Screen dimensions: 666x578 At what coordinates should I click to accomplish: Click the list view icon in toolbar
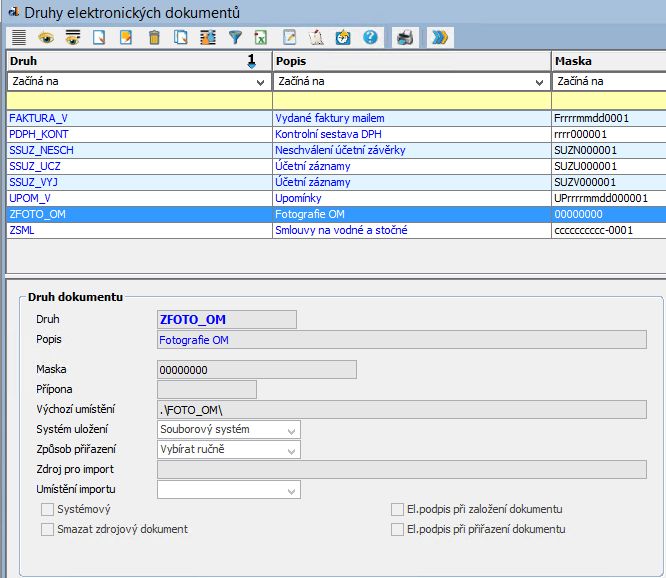pyautogui.click(x=18, y=38)
